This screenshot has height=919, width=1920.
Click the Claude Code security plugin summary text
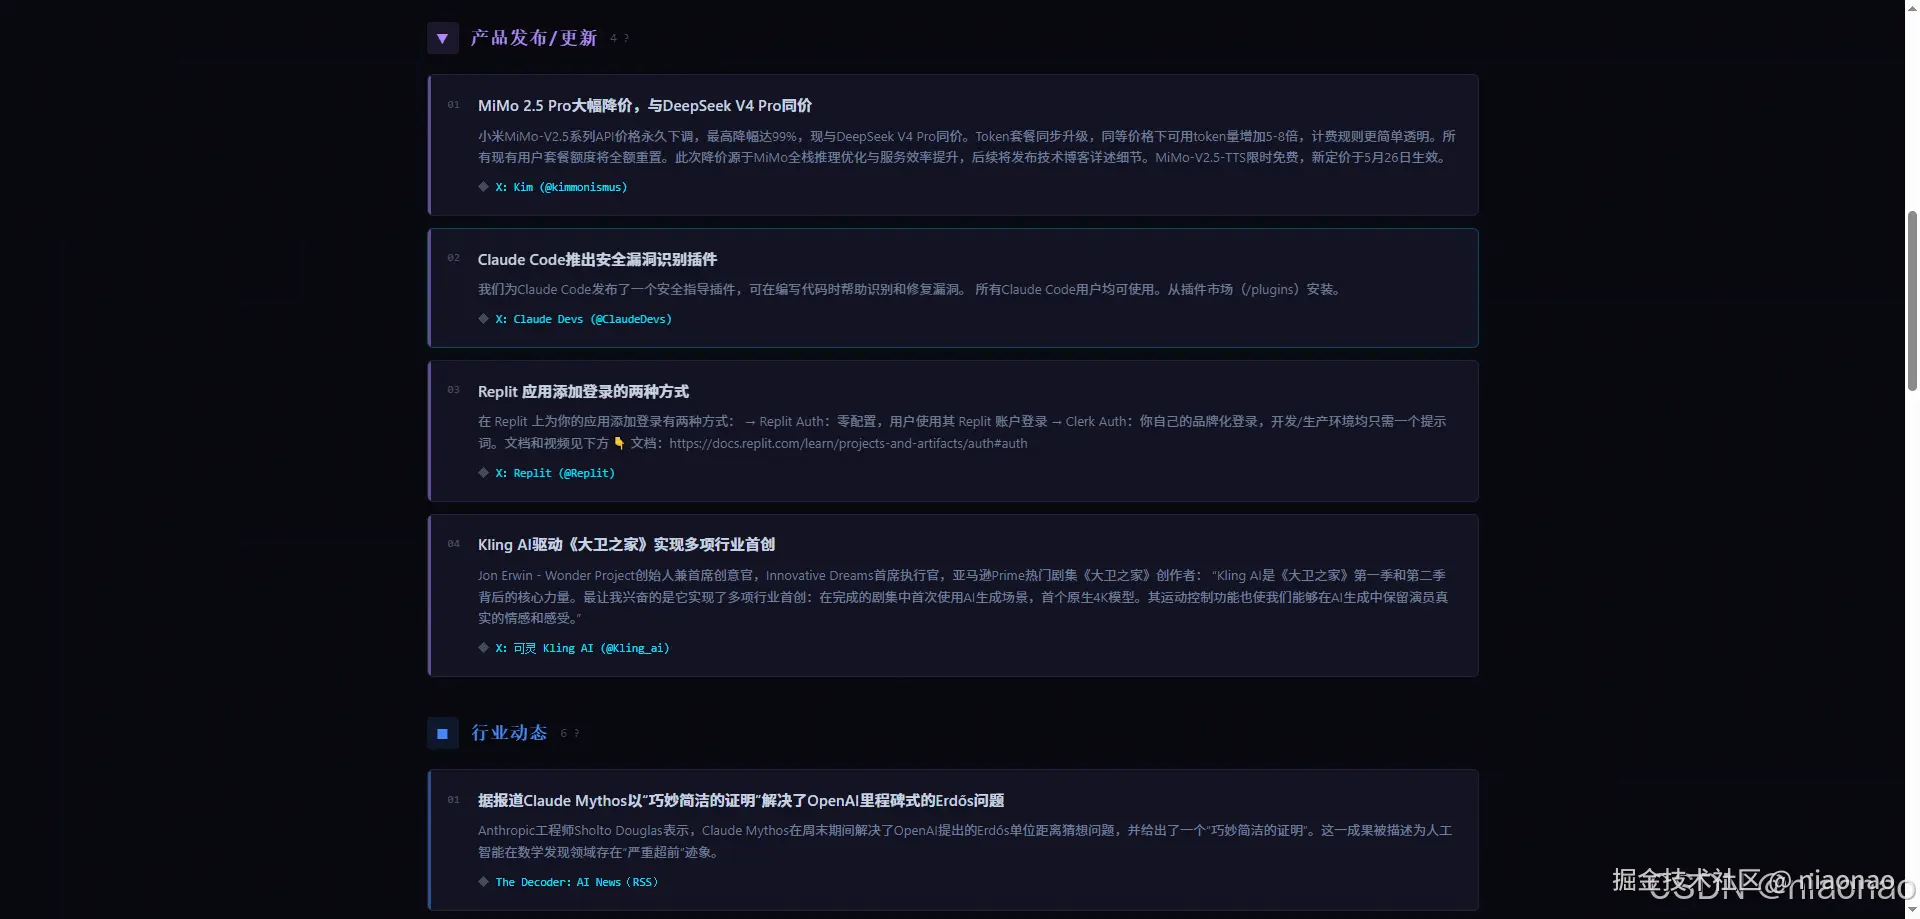(x=911, y=290)
